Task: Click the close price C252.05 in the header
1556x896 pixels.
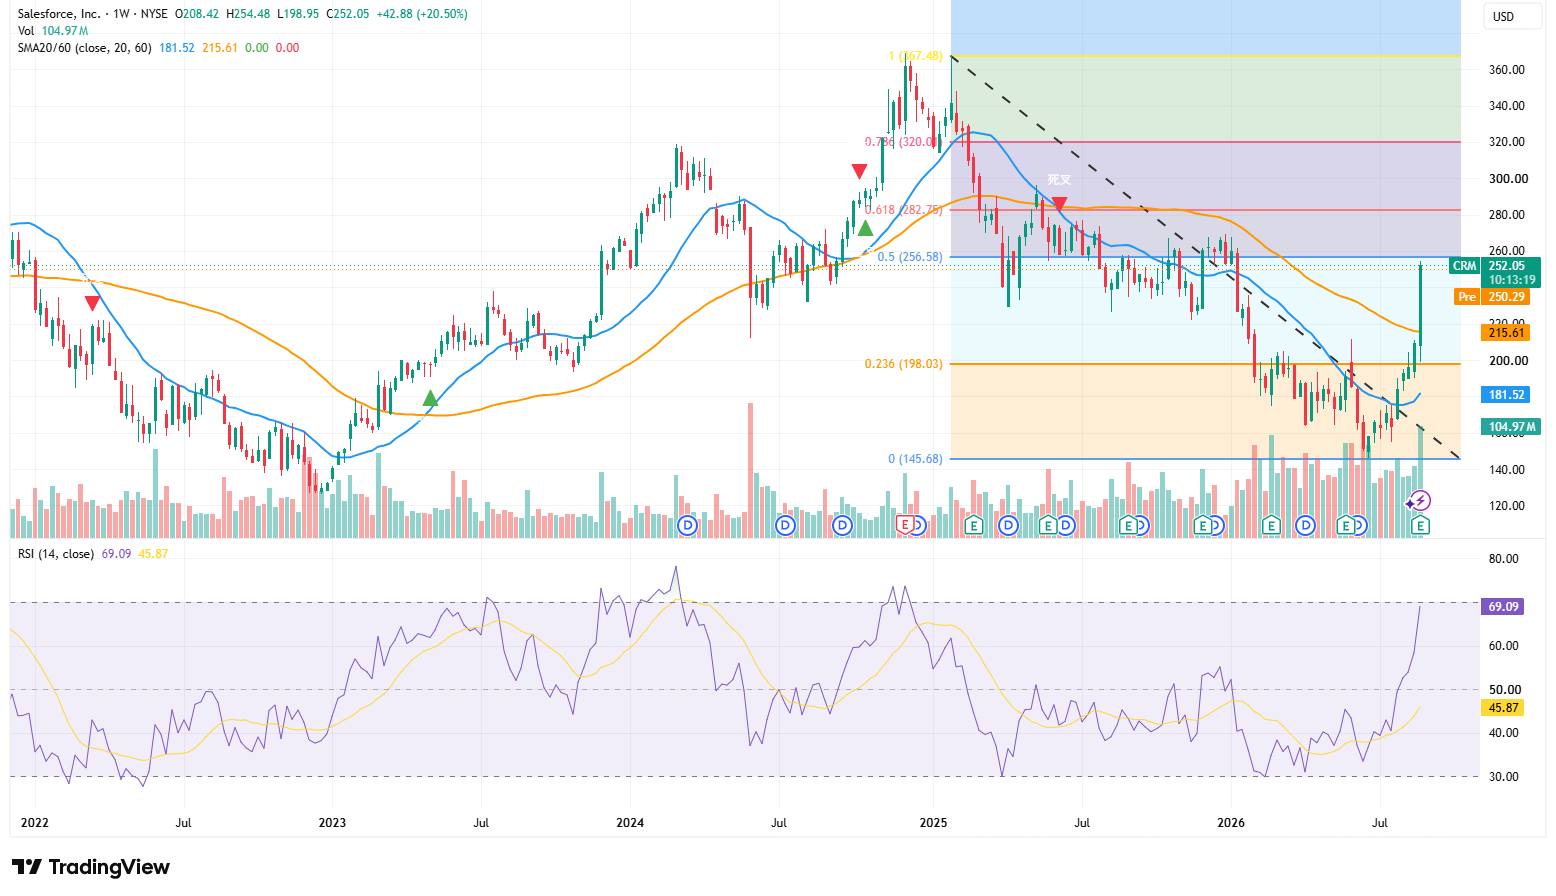Action: [x=347, y=14]
